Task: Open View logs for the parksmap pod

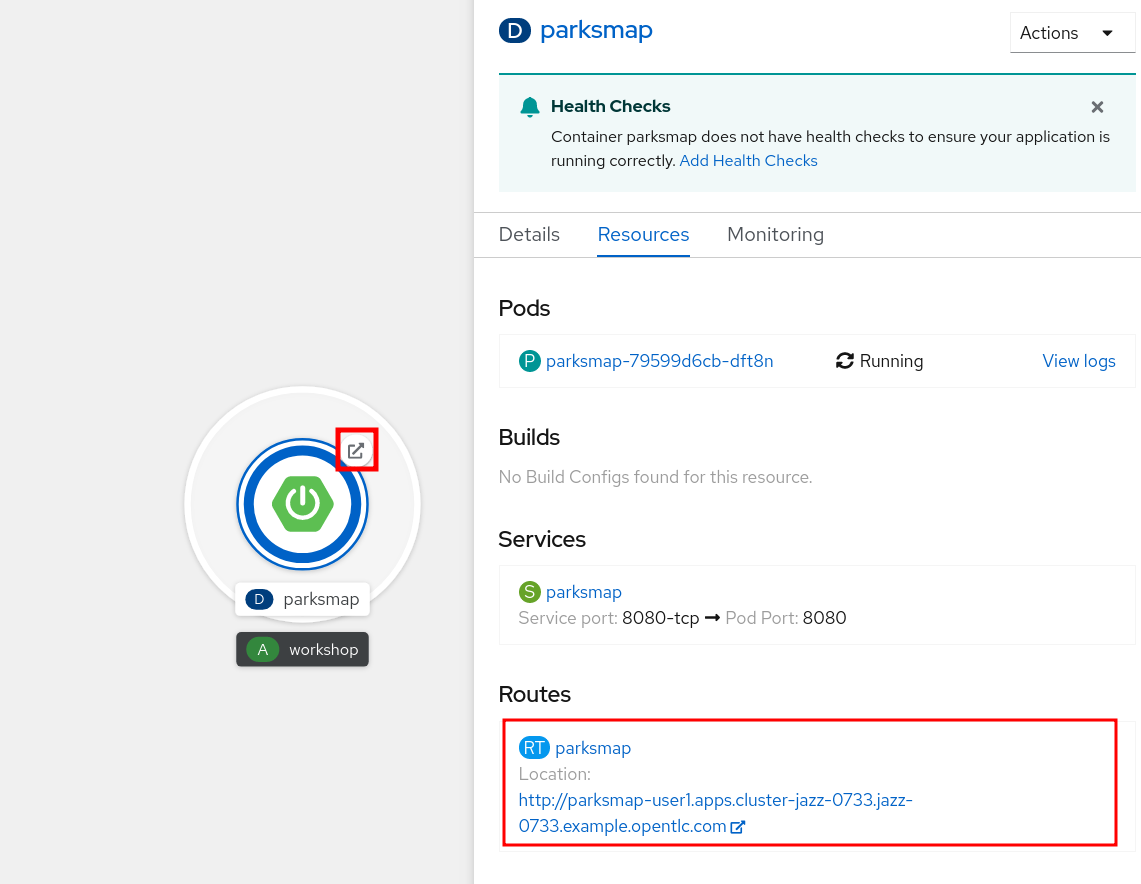Action: point(1079,361)
